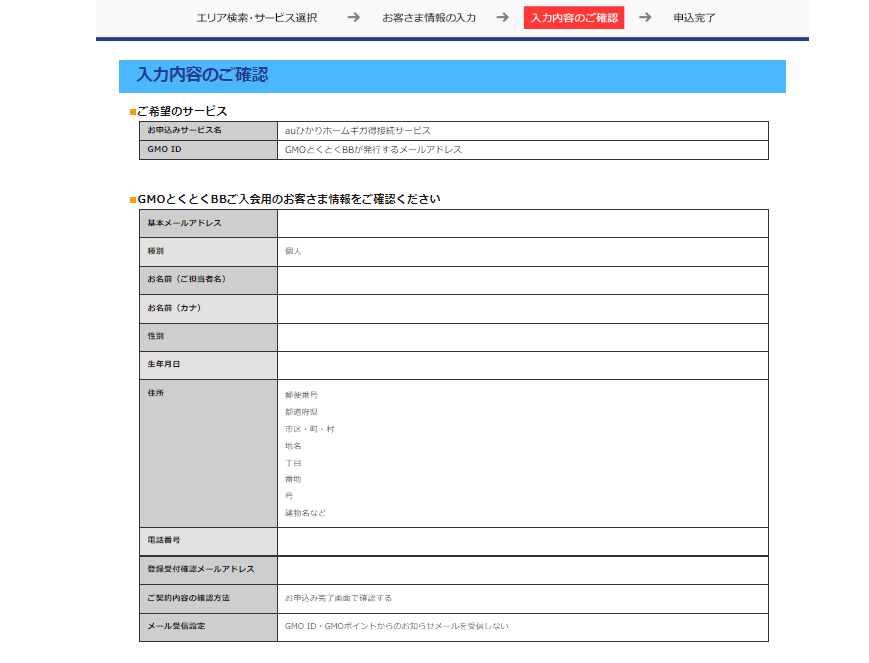Click the エリア検索・サービス選択 step
This screenshot has height=663, width=869.
coord(257,18)
